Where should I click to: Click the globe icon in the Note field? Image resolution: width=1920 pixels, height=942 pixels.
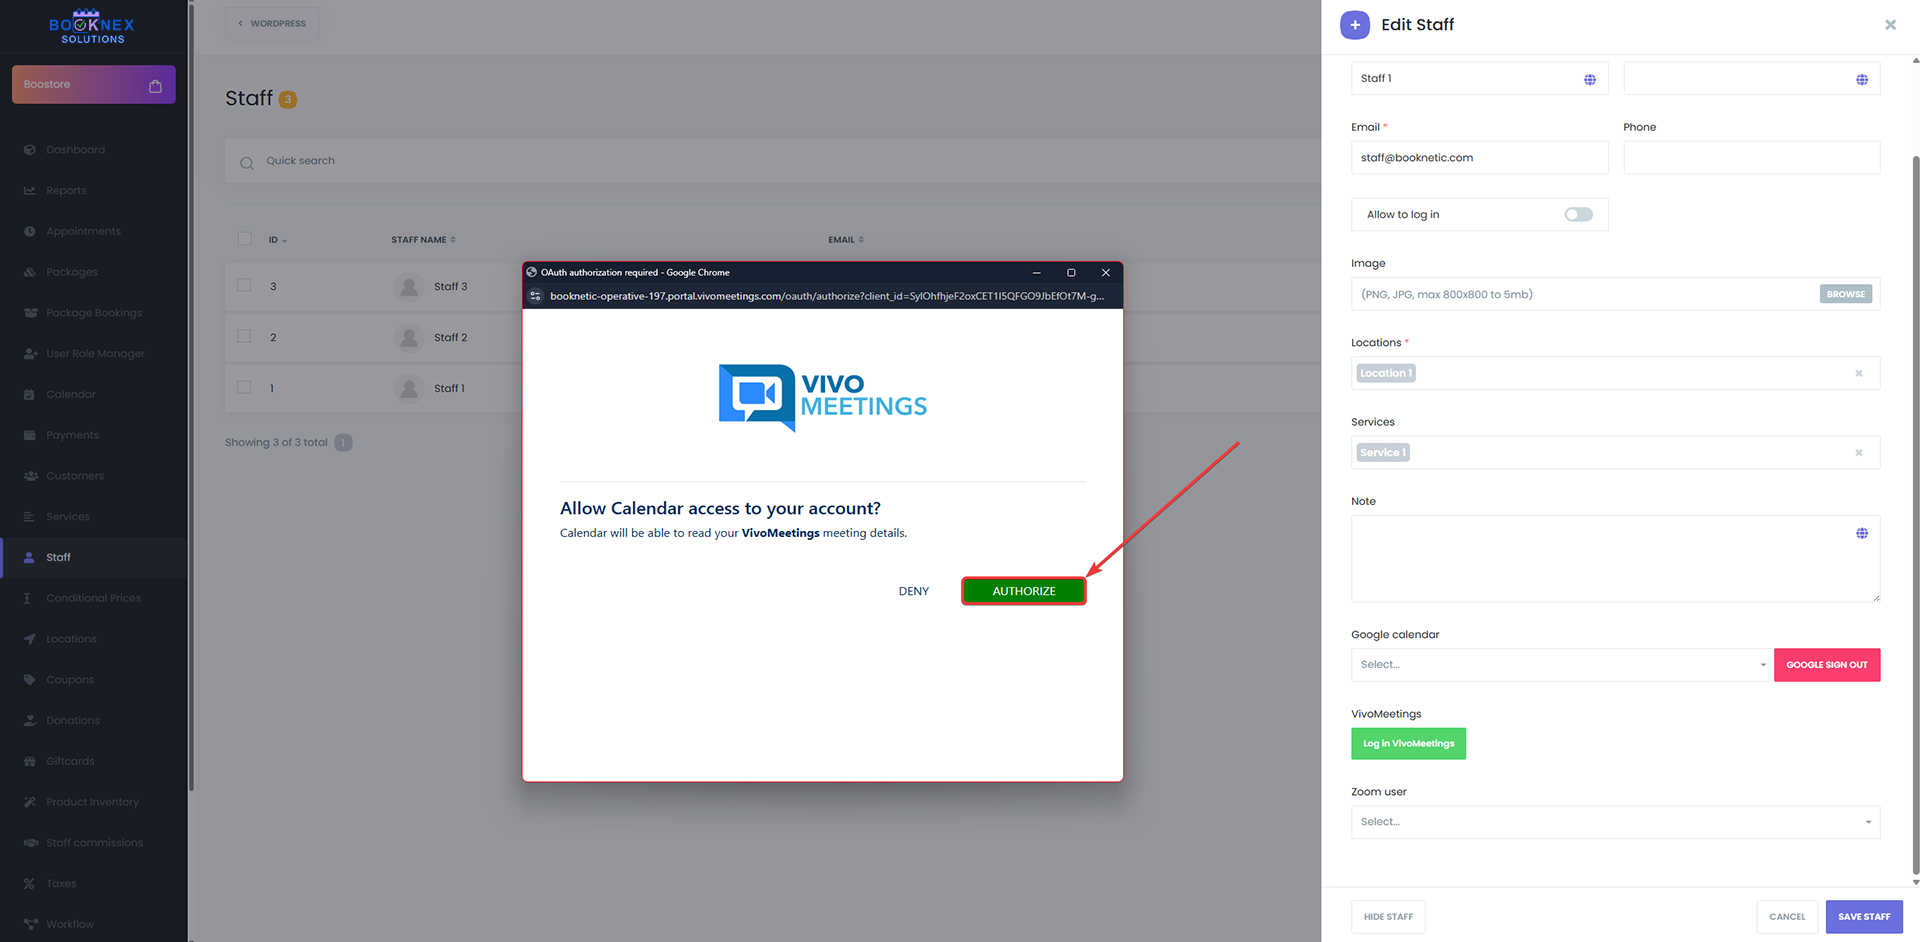point(1861,533)
